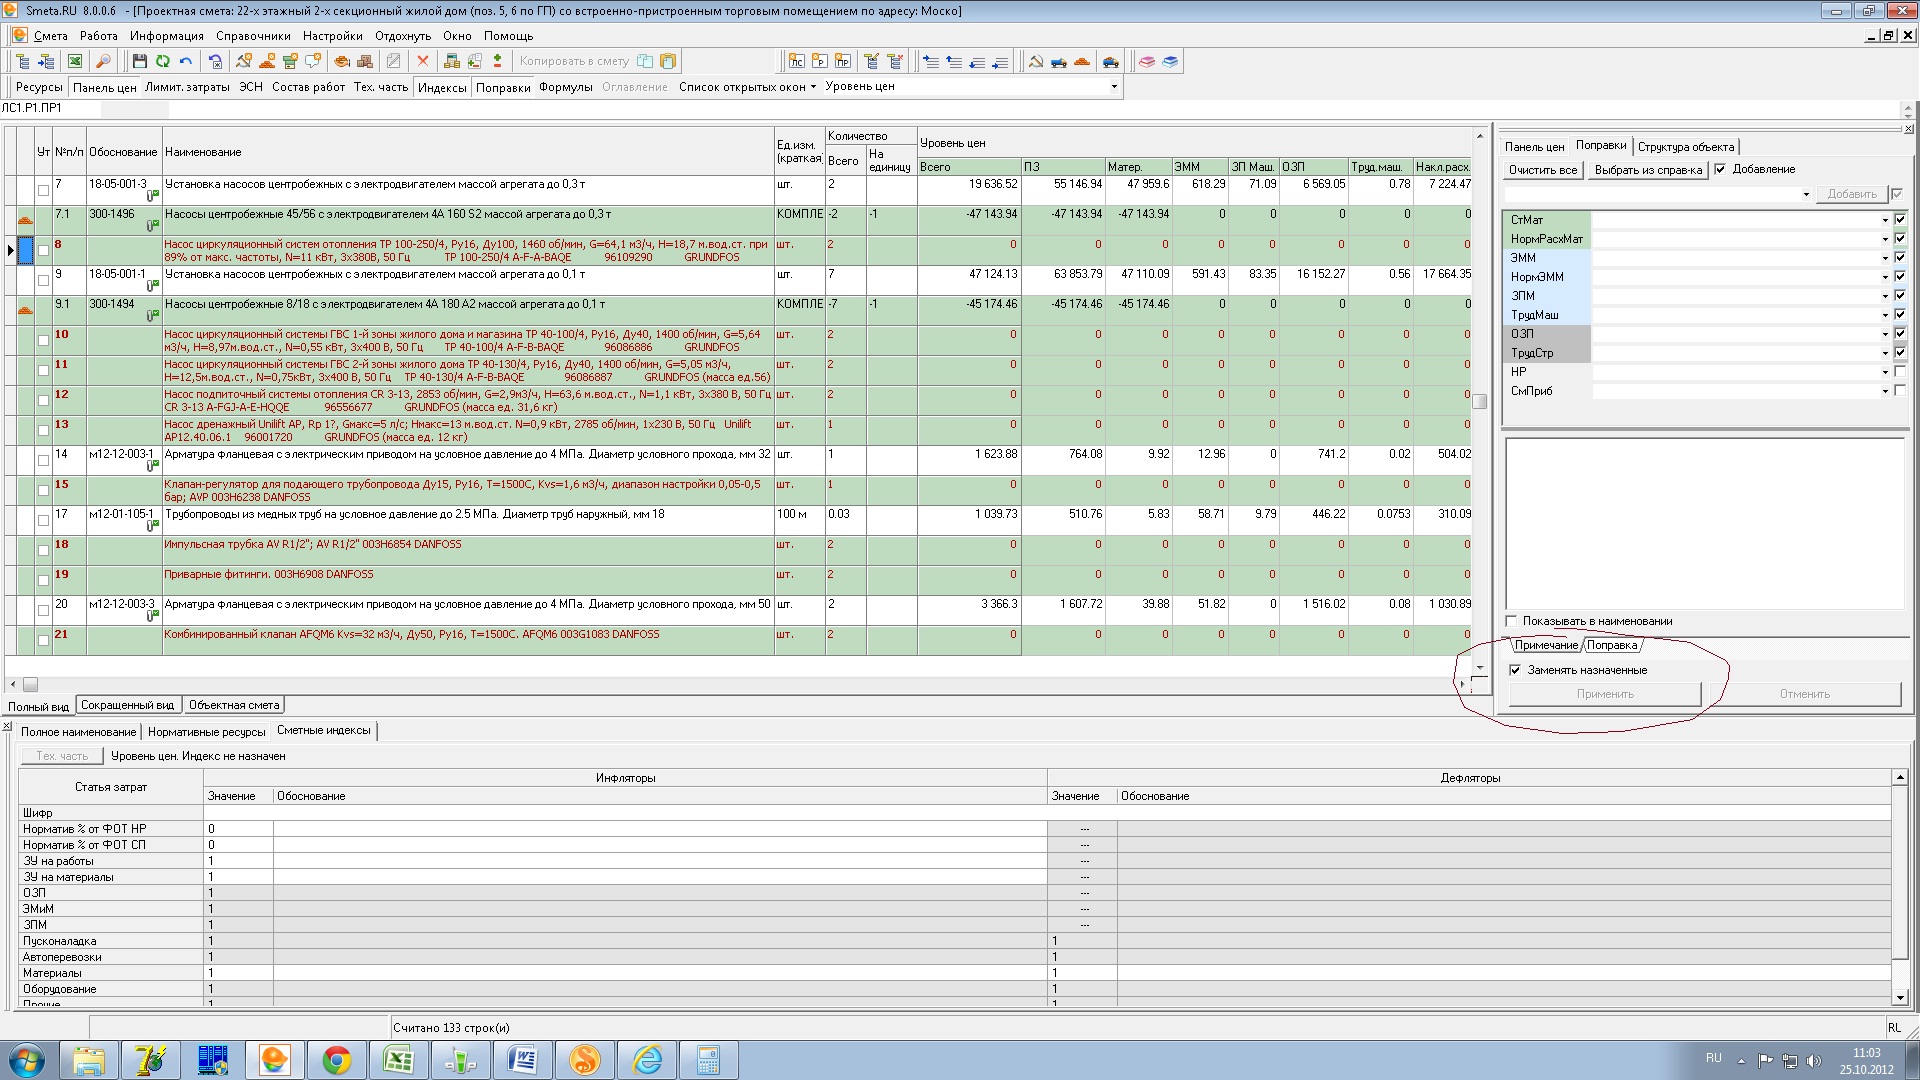The height and width of the screenshot is (1080, 1920).
Task: Click the ЛС new local estimate icon
Action: tap(796, 61)
